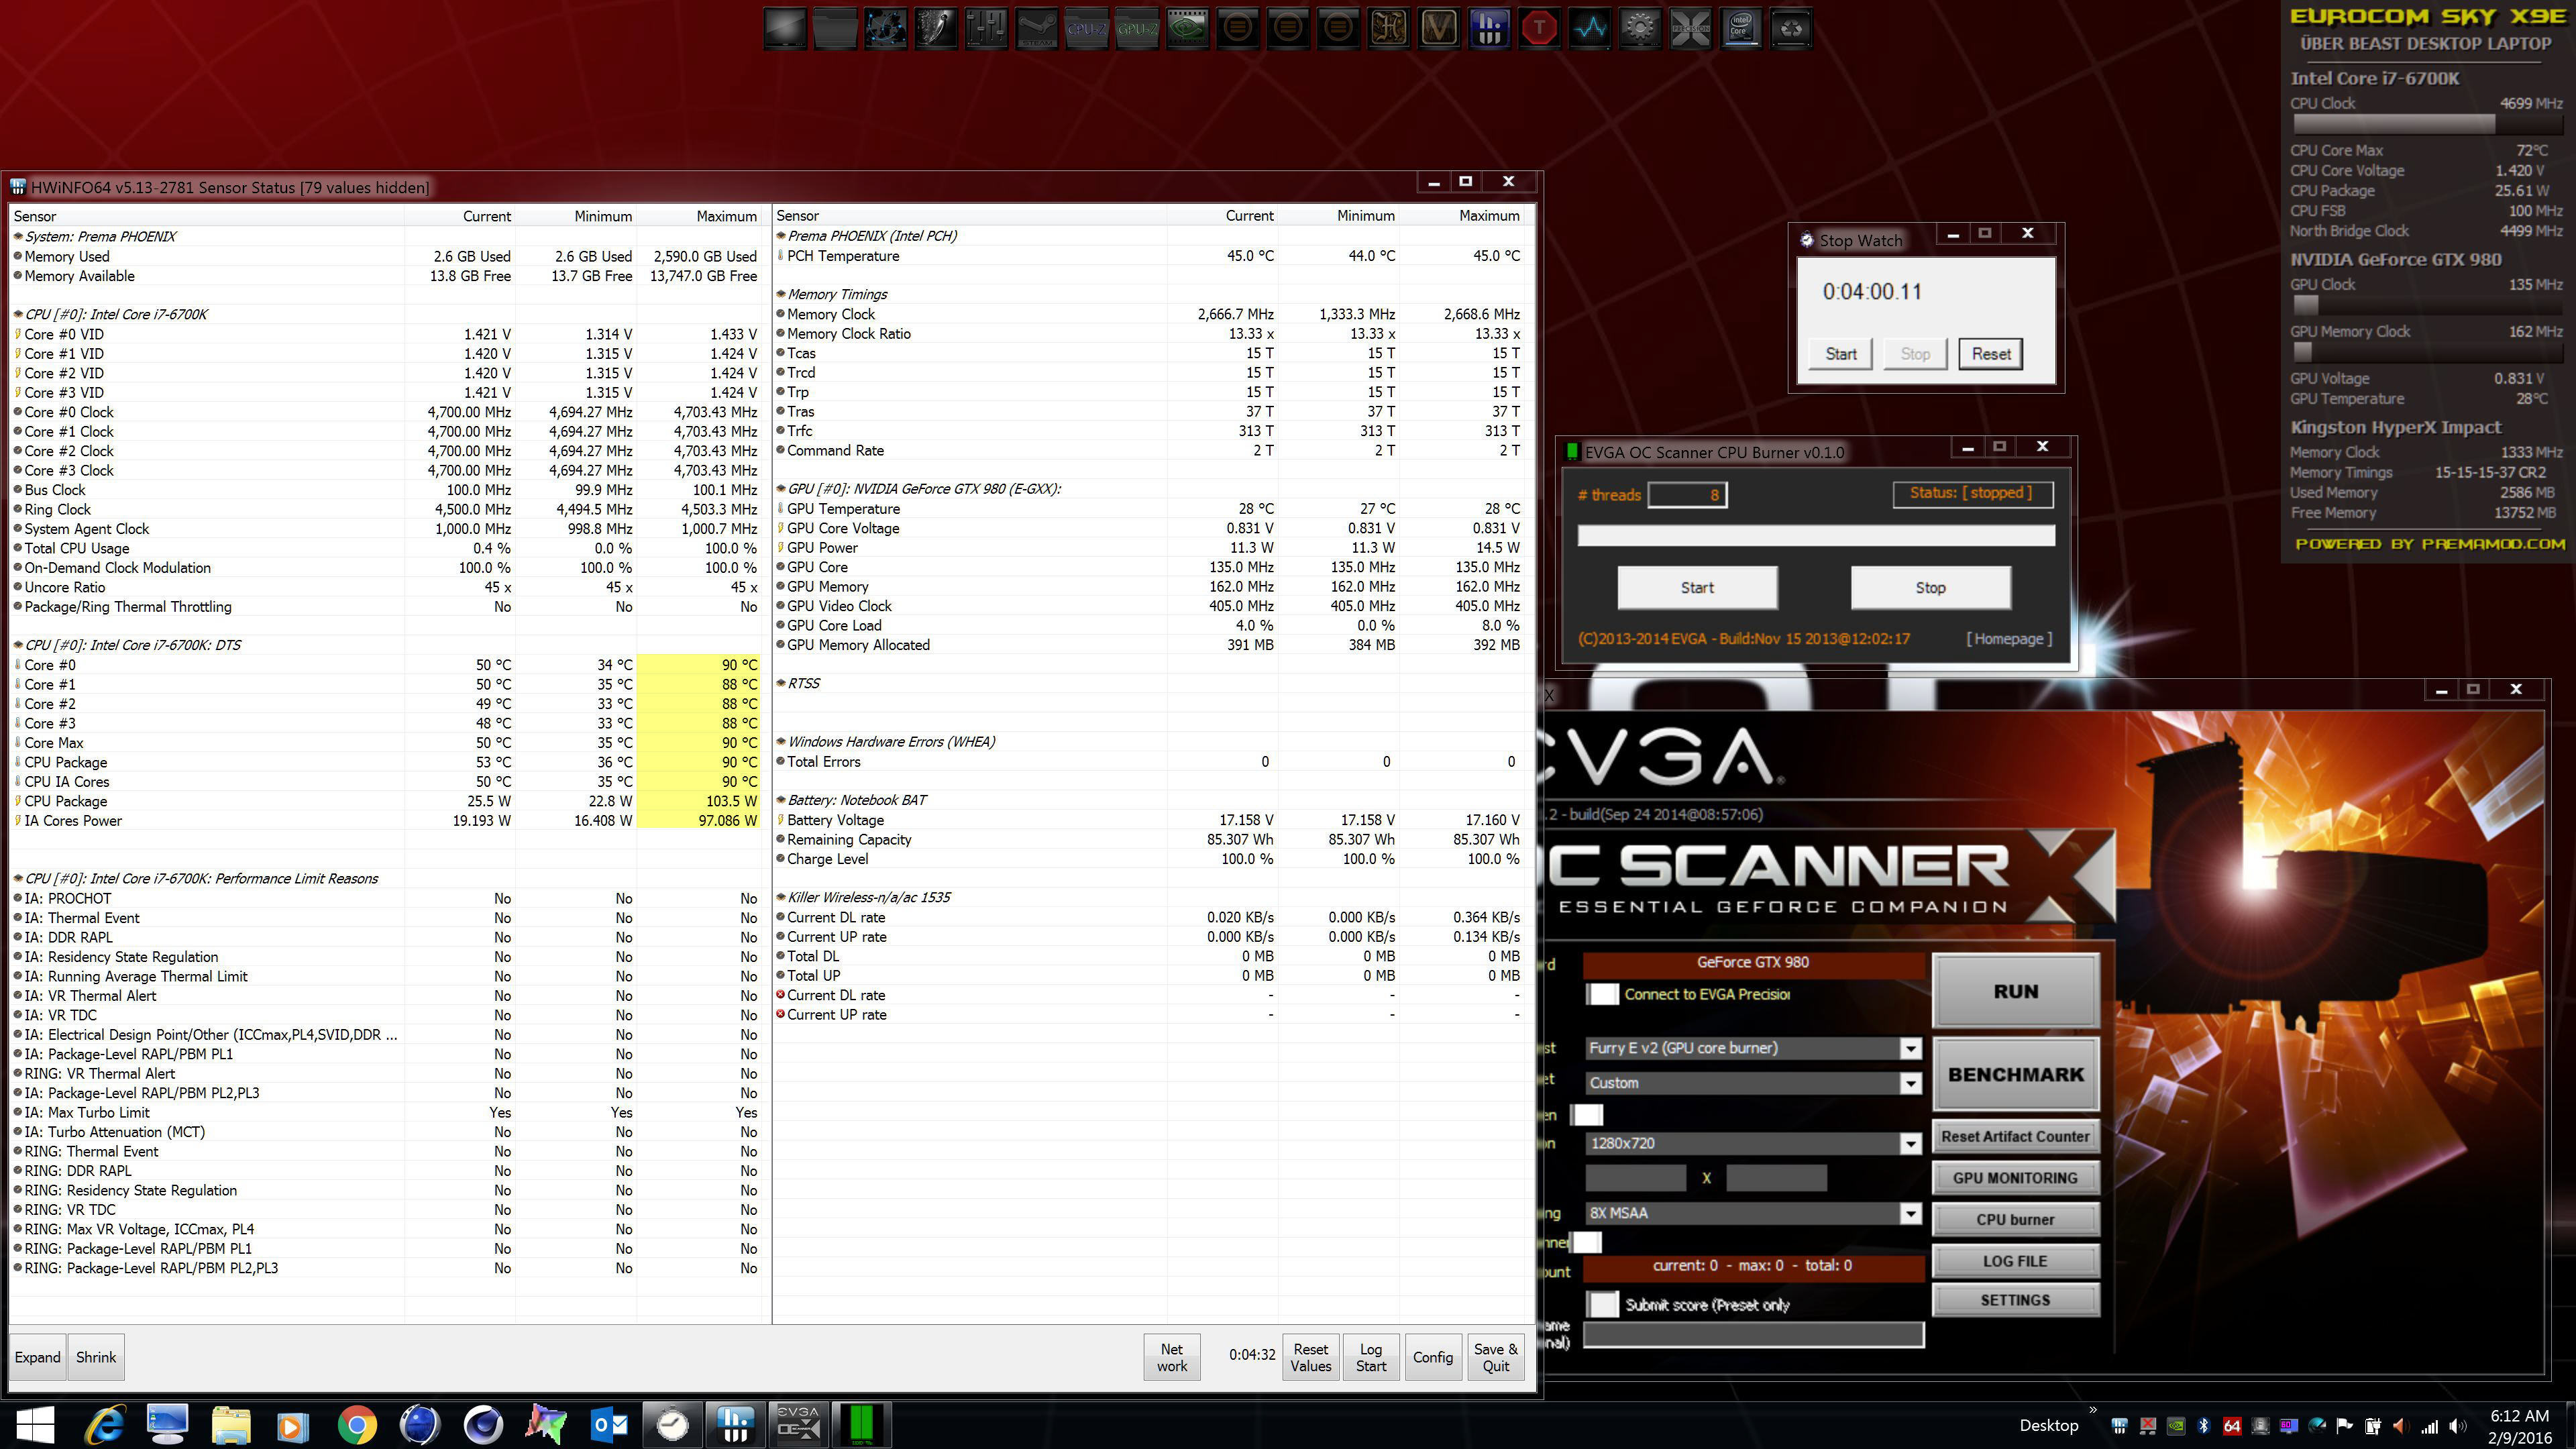Open the NVIDIA icon in top dock
Viewport: 2576px width, 1449px height.
tap(1187, 28)
